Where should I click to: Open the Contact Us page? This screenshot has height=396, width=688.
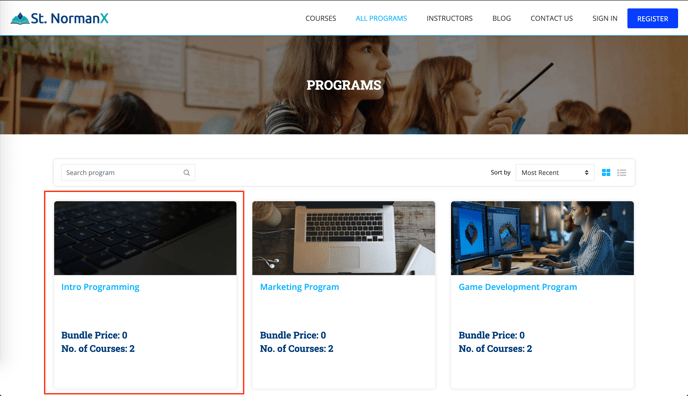coord(552,18)
